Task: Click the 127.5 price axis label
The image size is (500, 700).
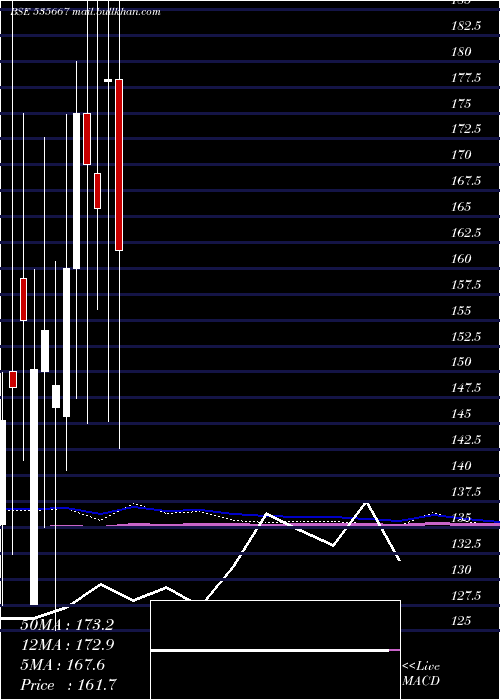Action: 466,596
